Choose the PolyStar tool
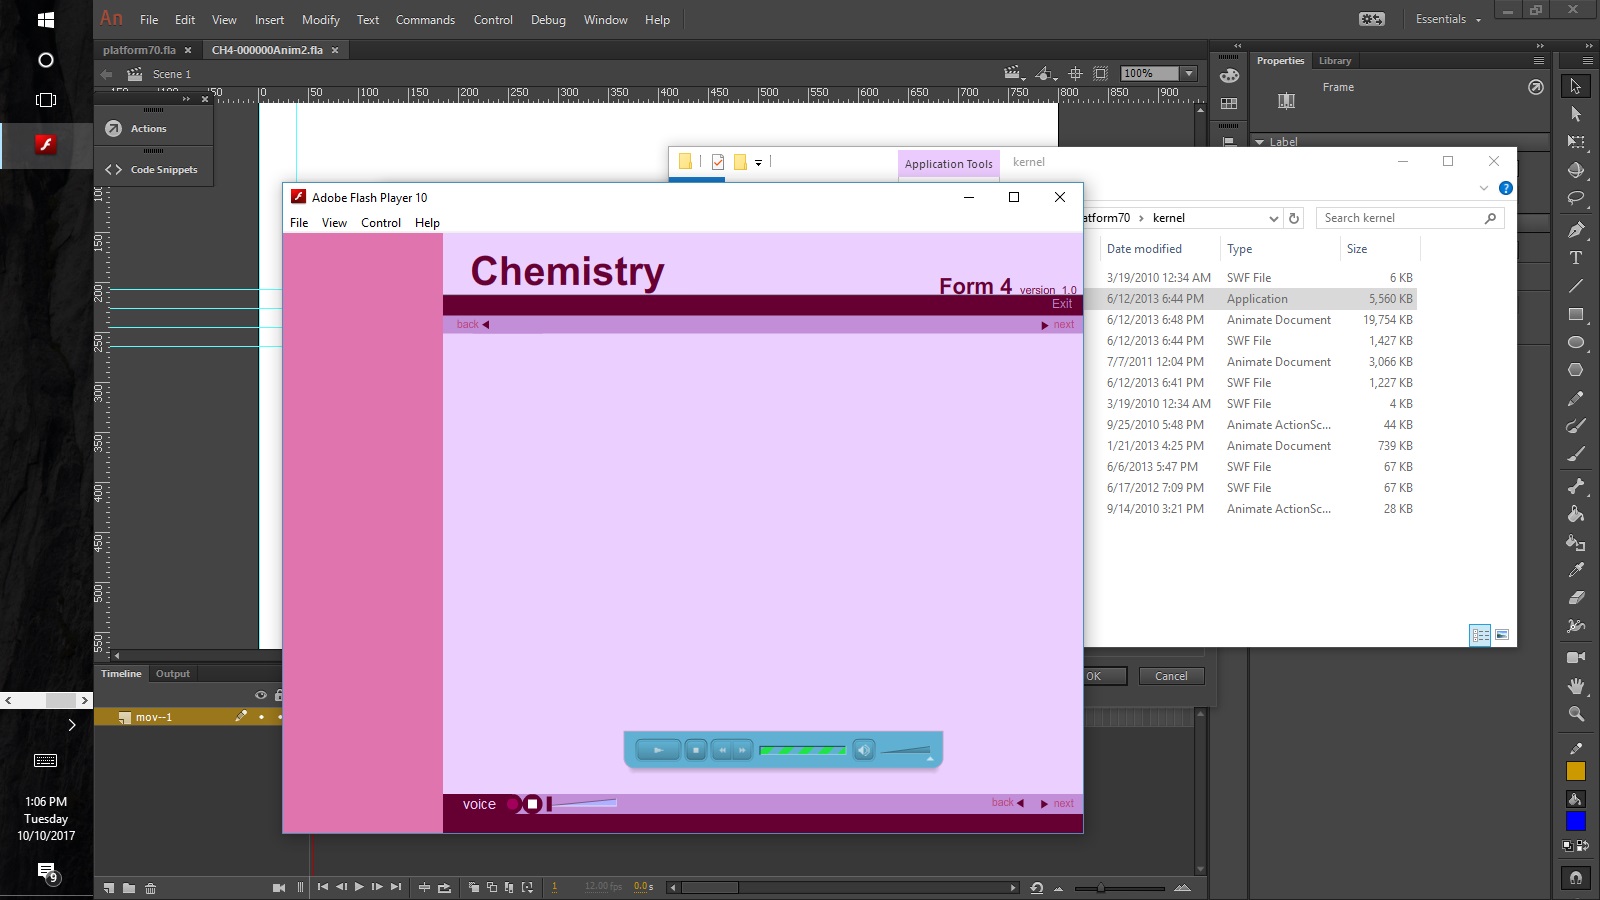The height and width of the screenshot is (900, 1600). click(1576, 370)
